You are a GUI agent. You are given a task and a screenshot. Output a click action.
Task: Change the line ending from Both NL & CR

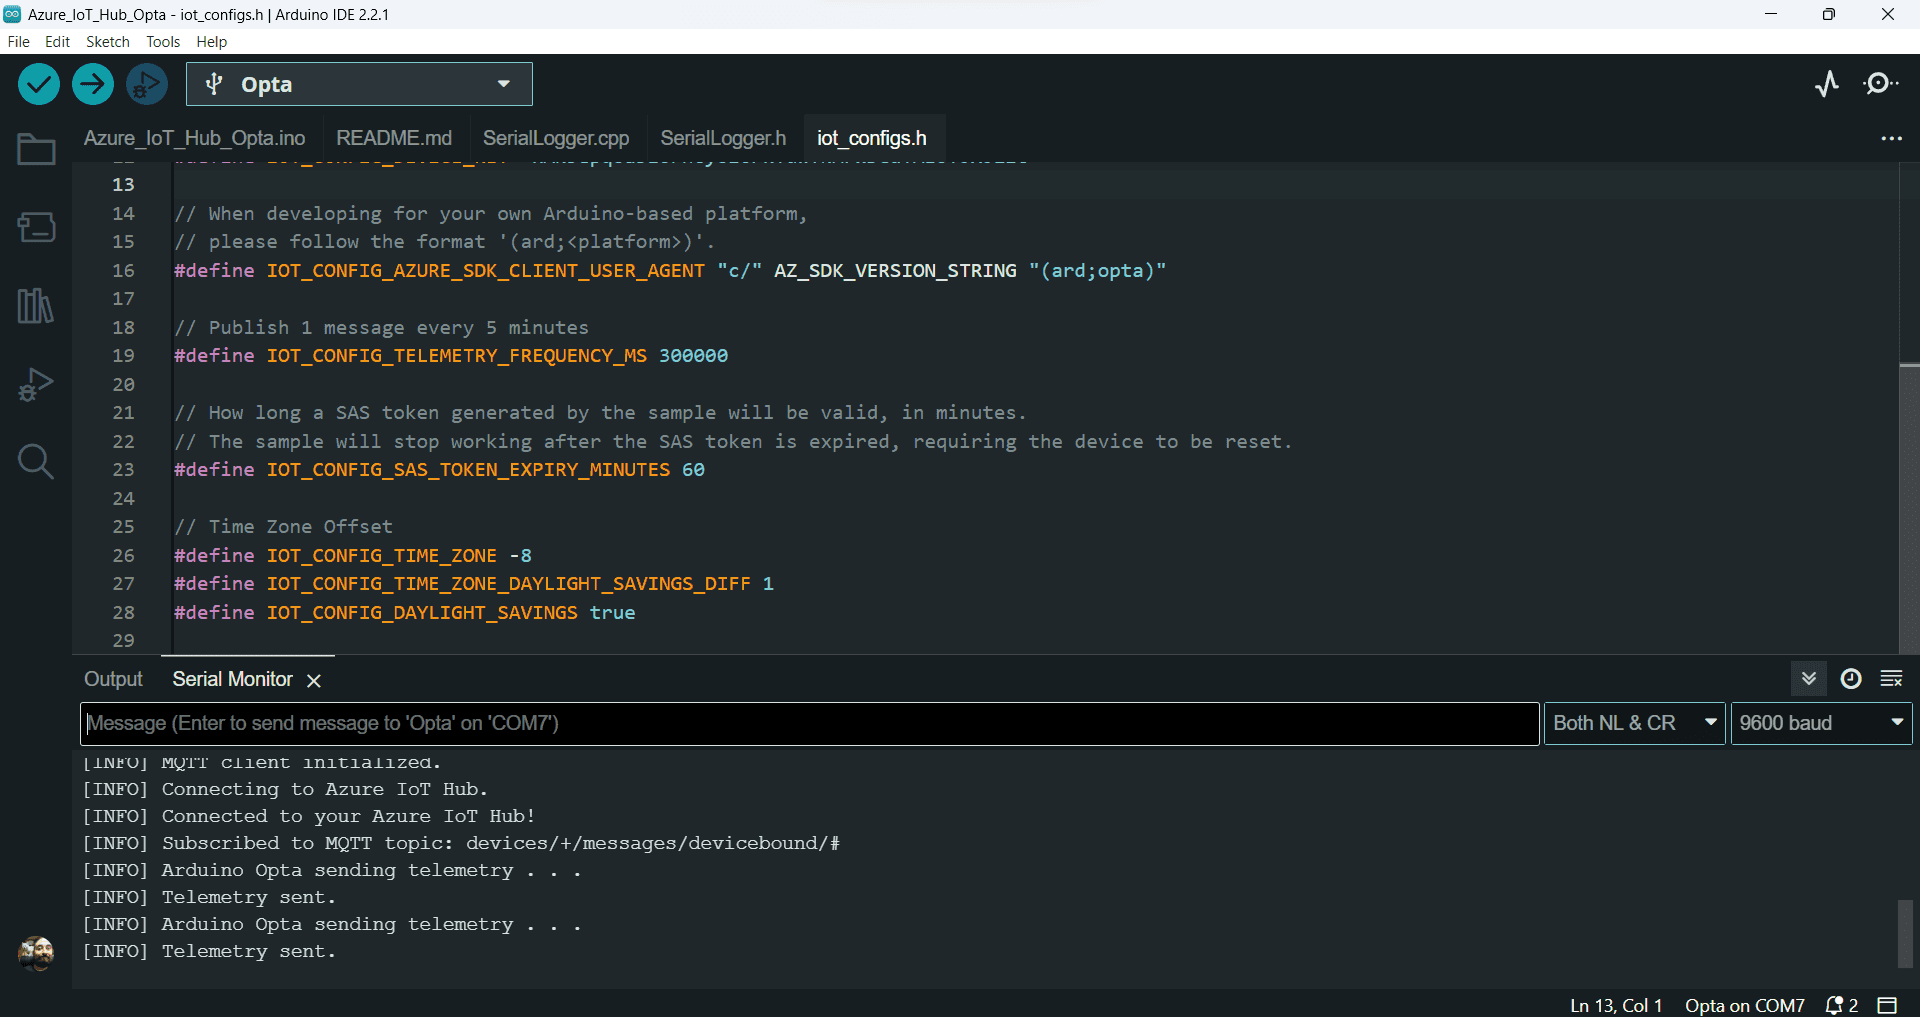coord(1634,723)
